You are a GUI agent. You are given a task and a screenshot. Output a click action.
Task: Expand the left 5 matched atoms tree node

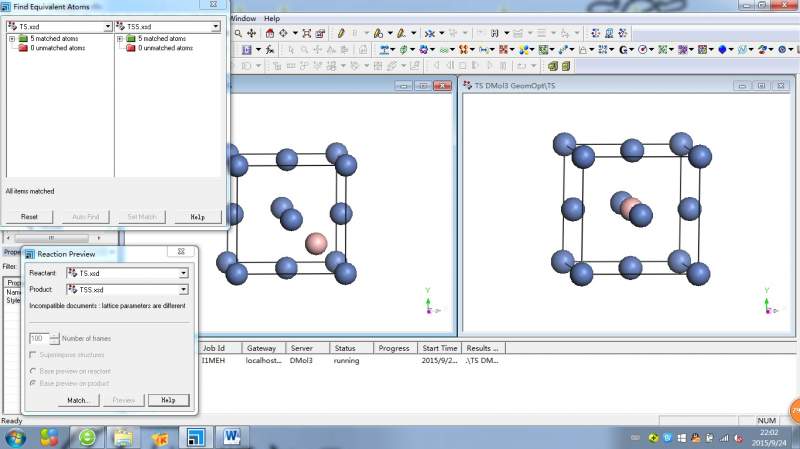pos(11,39)
